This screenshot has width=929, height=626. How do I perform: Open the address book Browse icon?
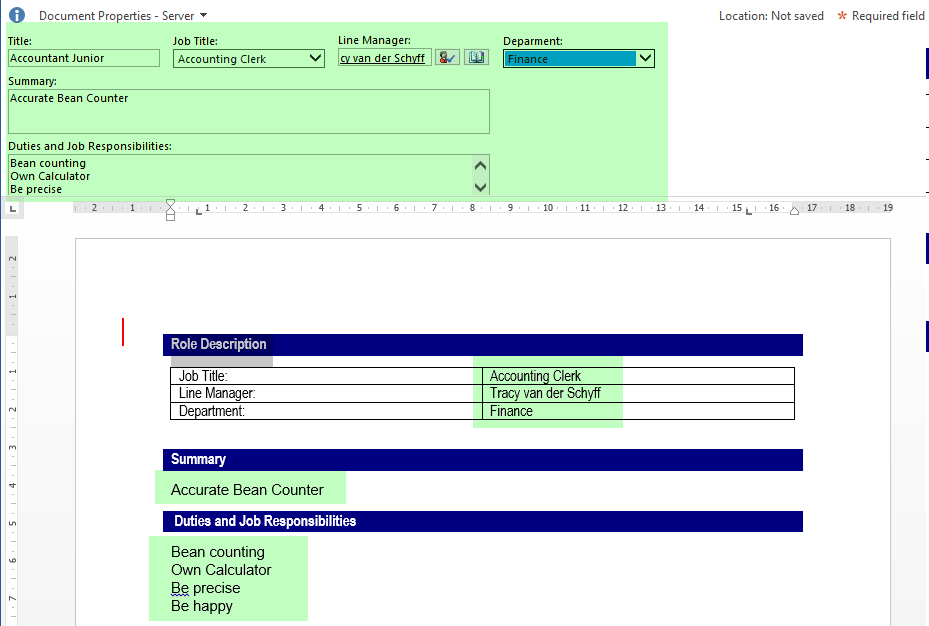(x=476, y=58)
